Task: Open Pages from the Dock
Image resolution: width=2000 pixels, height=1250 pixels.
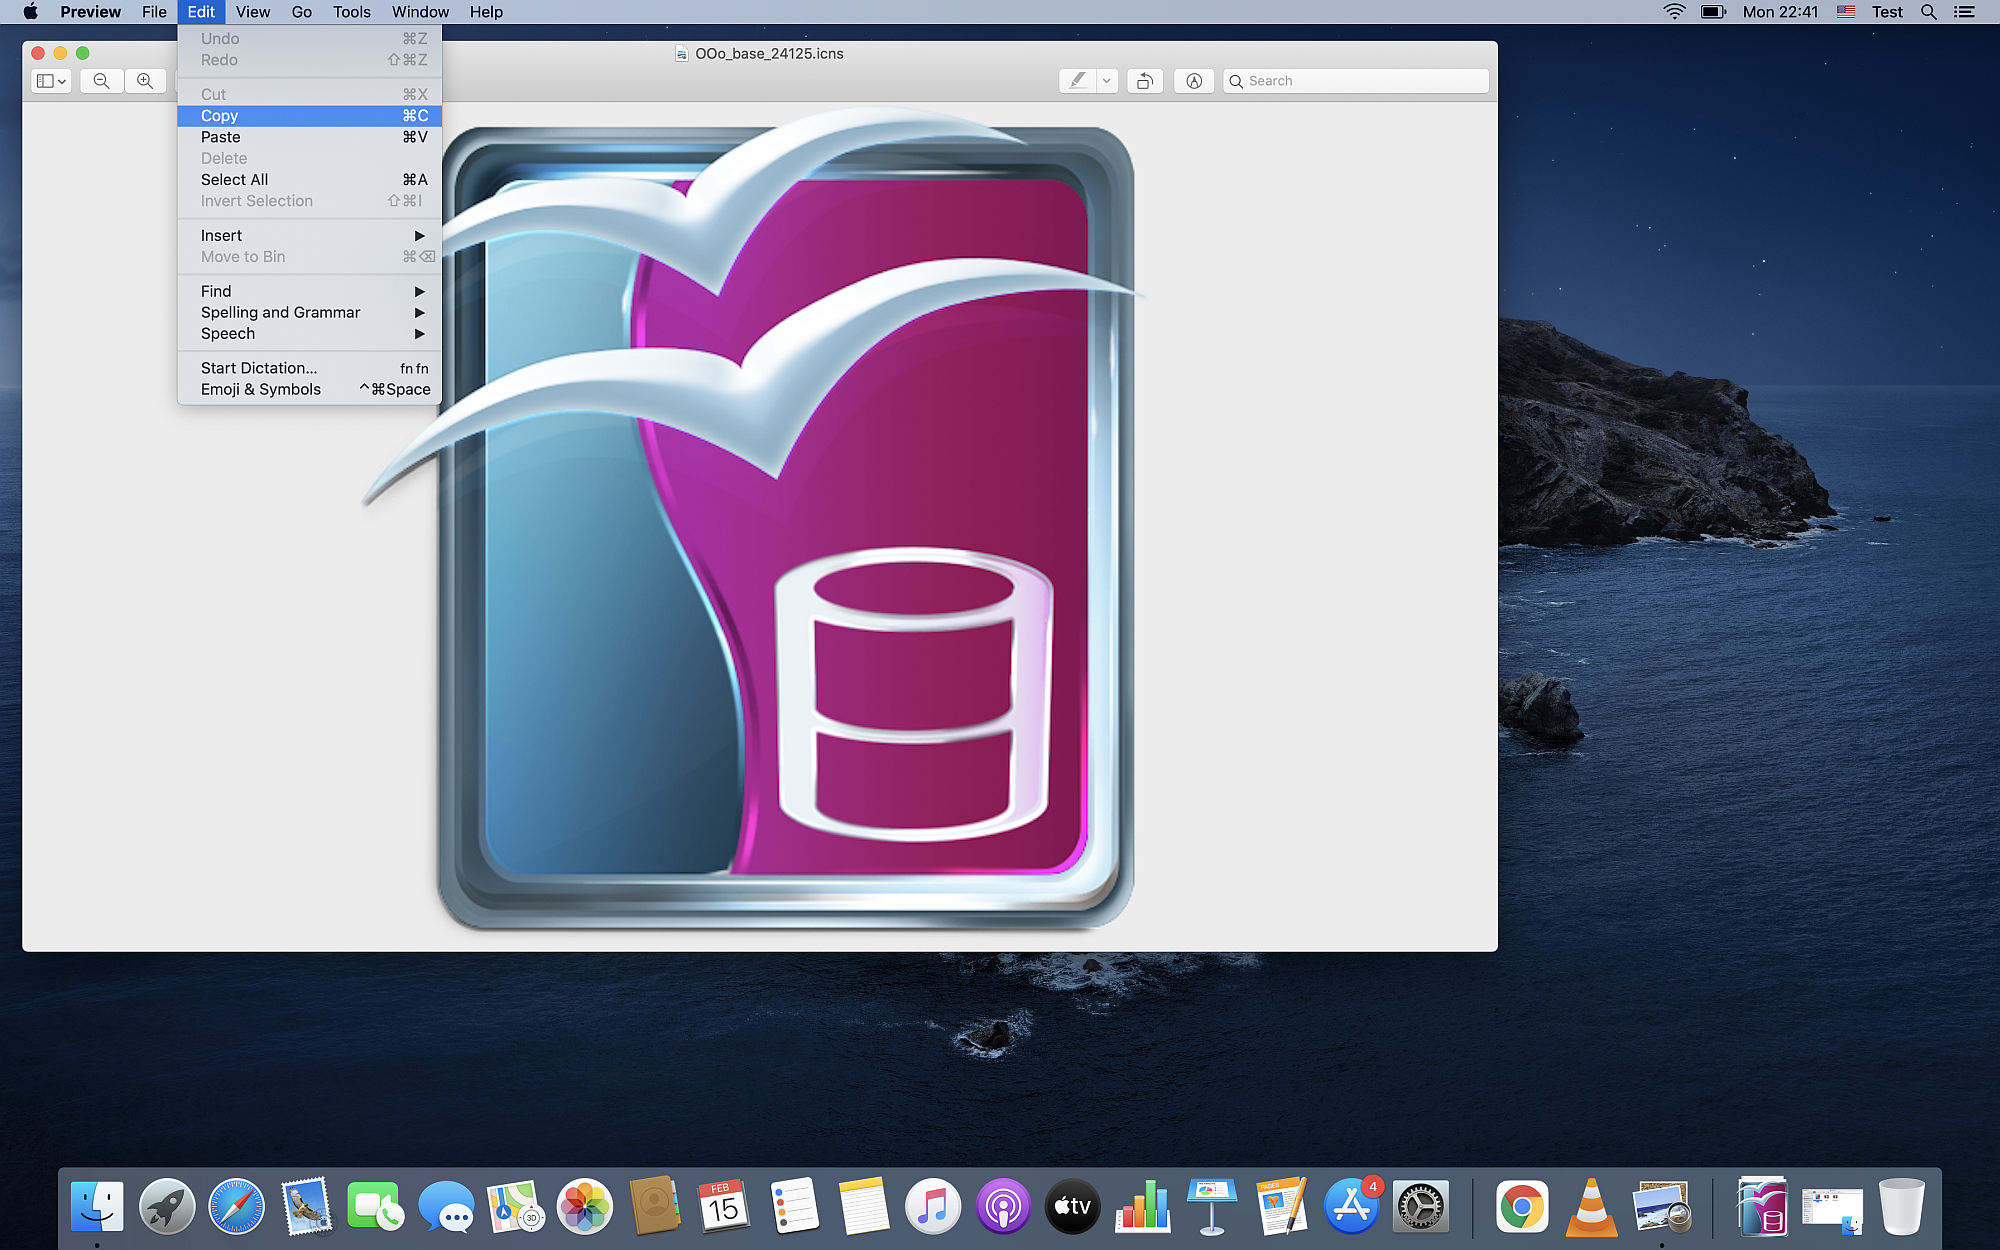Action: (1282, 1206)
